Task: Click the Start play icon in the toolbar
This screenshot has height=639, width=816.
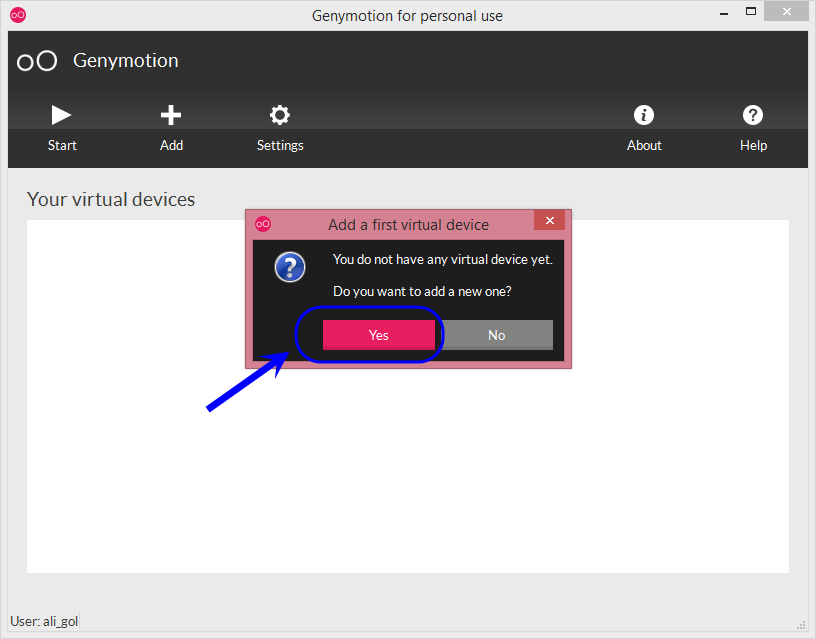Action: click(61, 115)
